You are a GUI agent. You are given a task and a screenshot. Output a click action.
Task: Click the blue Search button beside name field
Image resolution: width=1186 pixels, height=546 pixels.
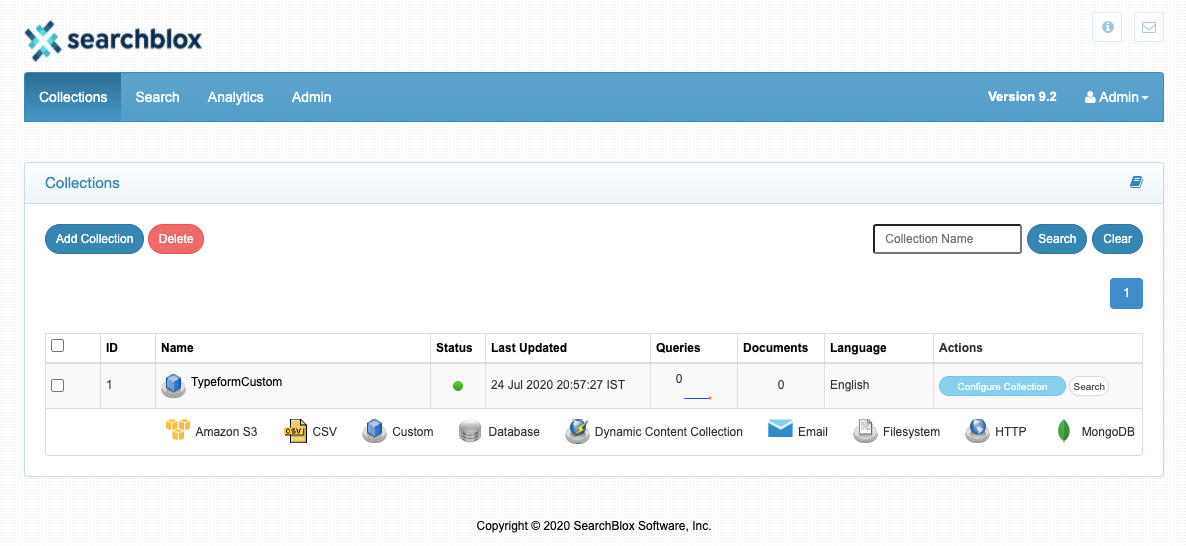[1057, 239]
